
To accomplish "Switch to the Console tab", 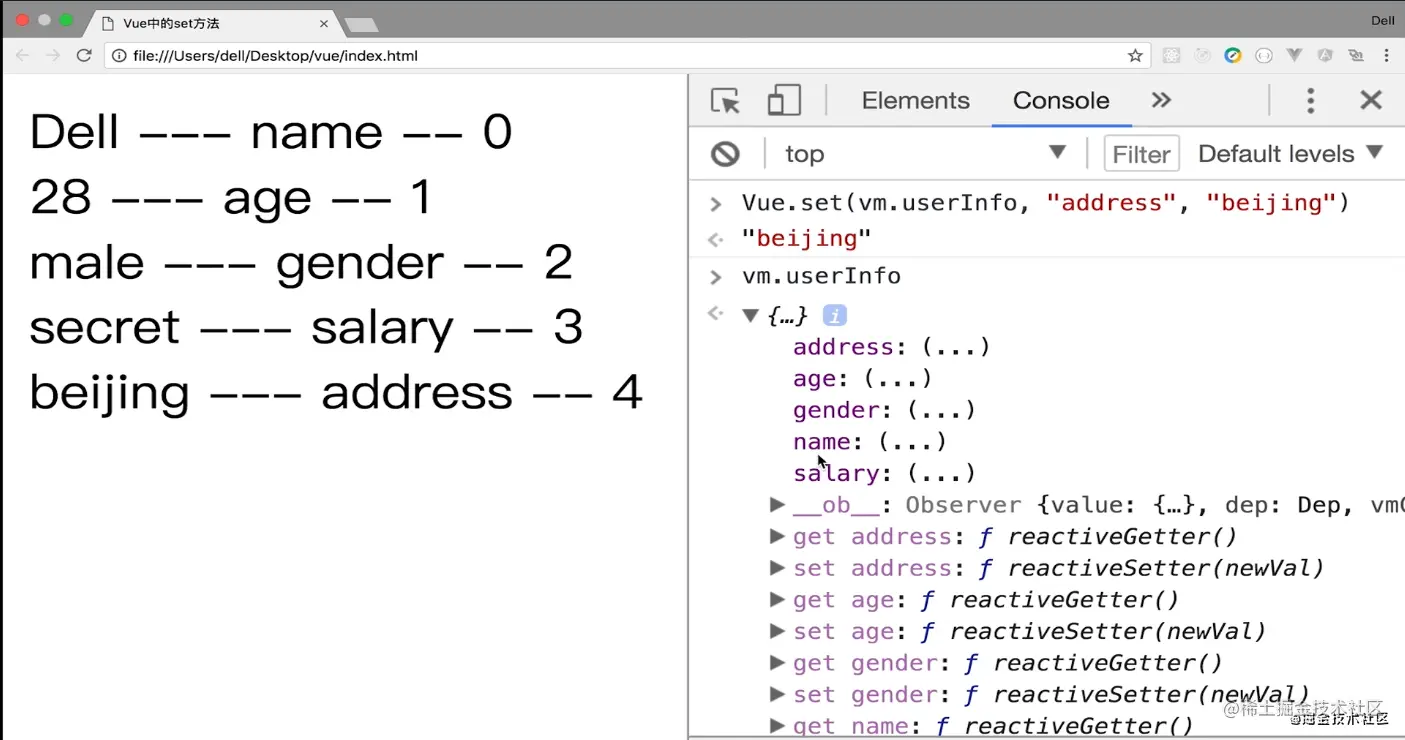I will (1061, 100).
